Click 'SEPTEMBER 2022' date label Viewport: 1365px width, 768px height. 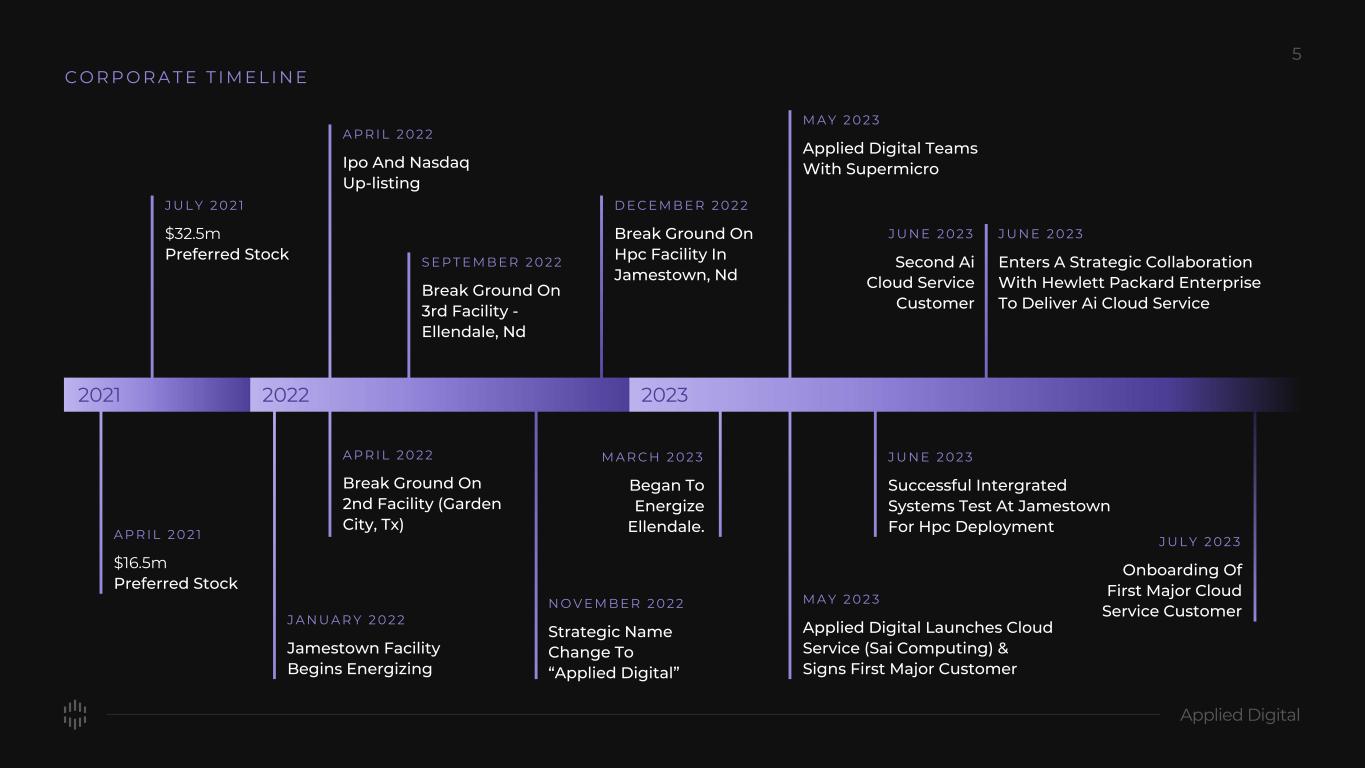[492, 262]
